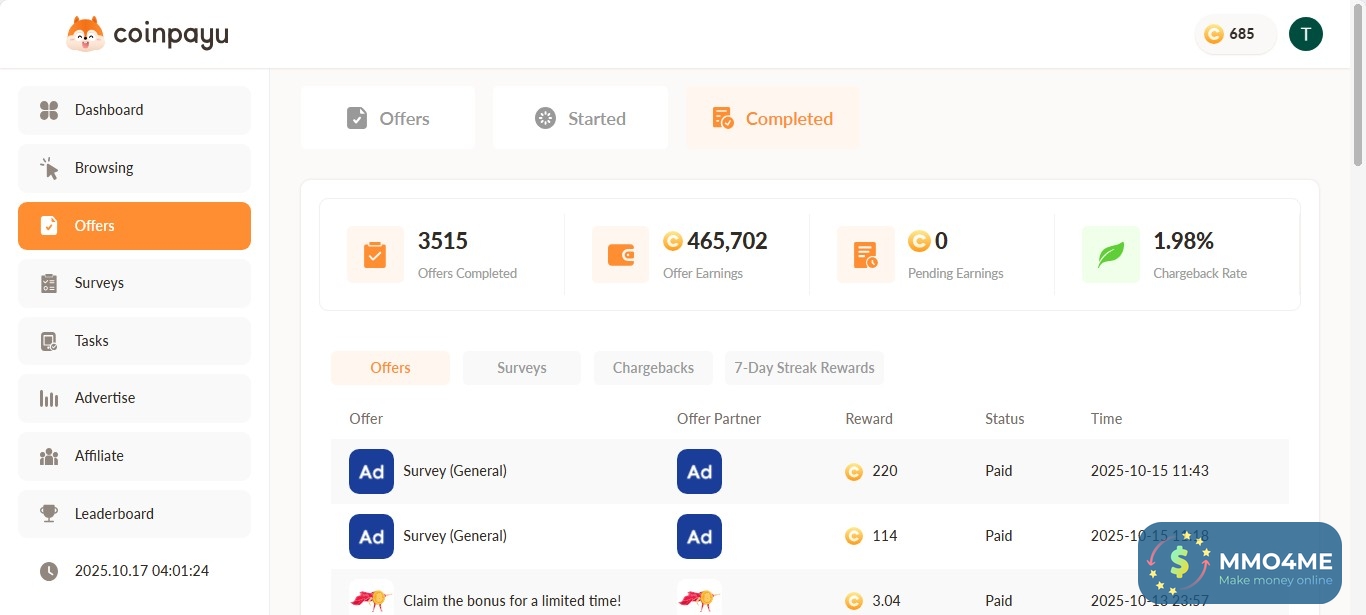1366x615 pixels.
Task: Click Ad partner logo in 114 reward row
Action: pos(699,536)
